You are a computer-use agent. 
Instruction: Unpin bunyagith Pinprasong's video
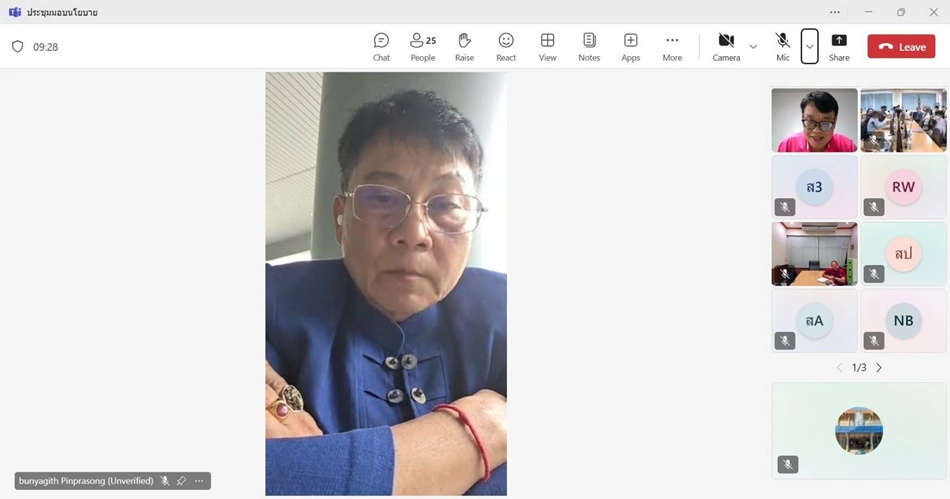pos(181,481)
